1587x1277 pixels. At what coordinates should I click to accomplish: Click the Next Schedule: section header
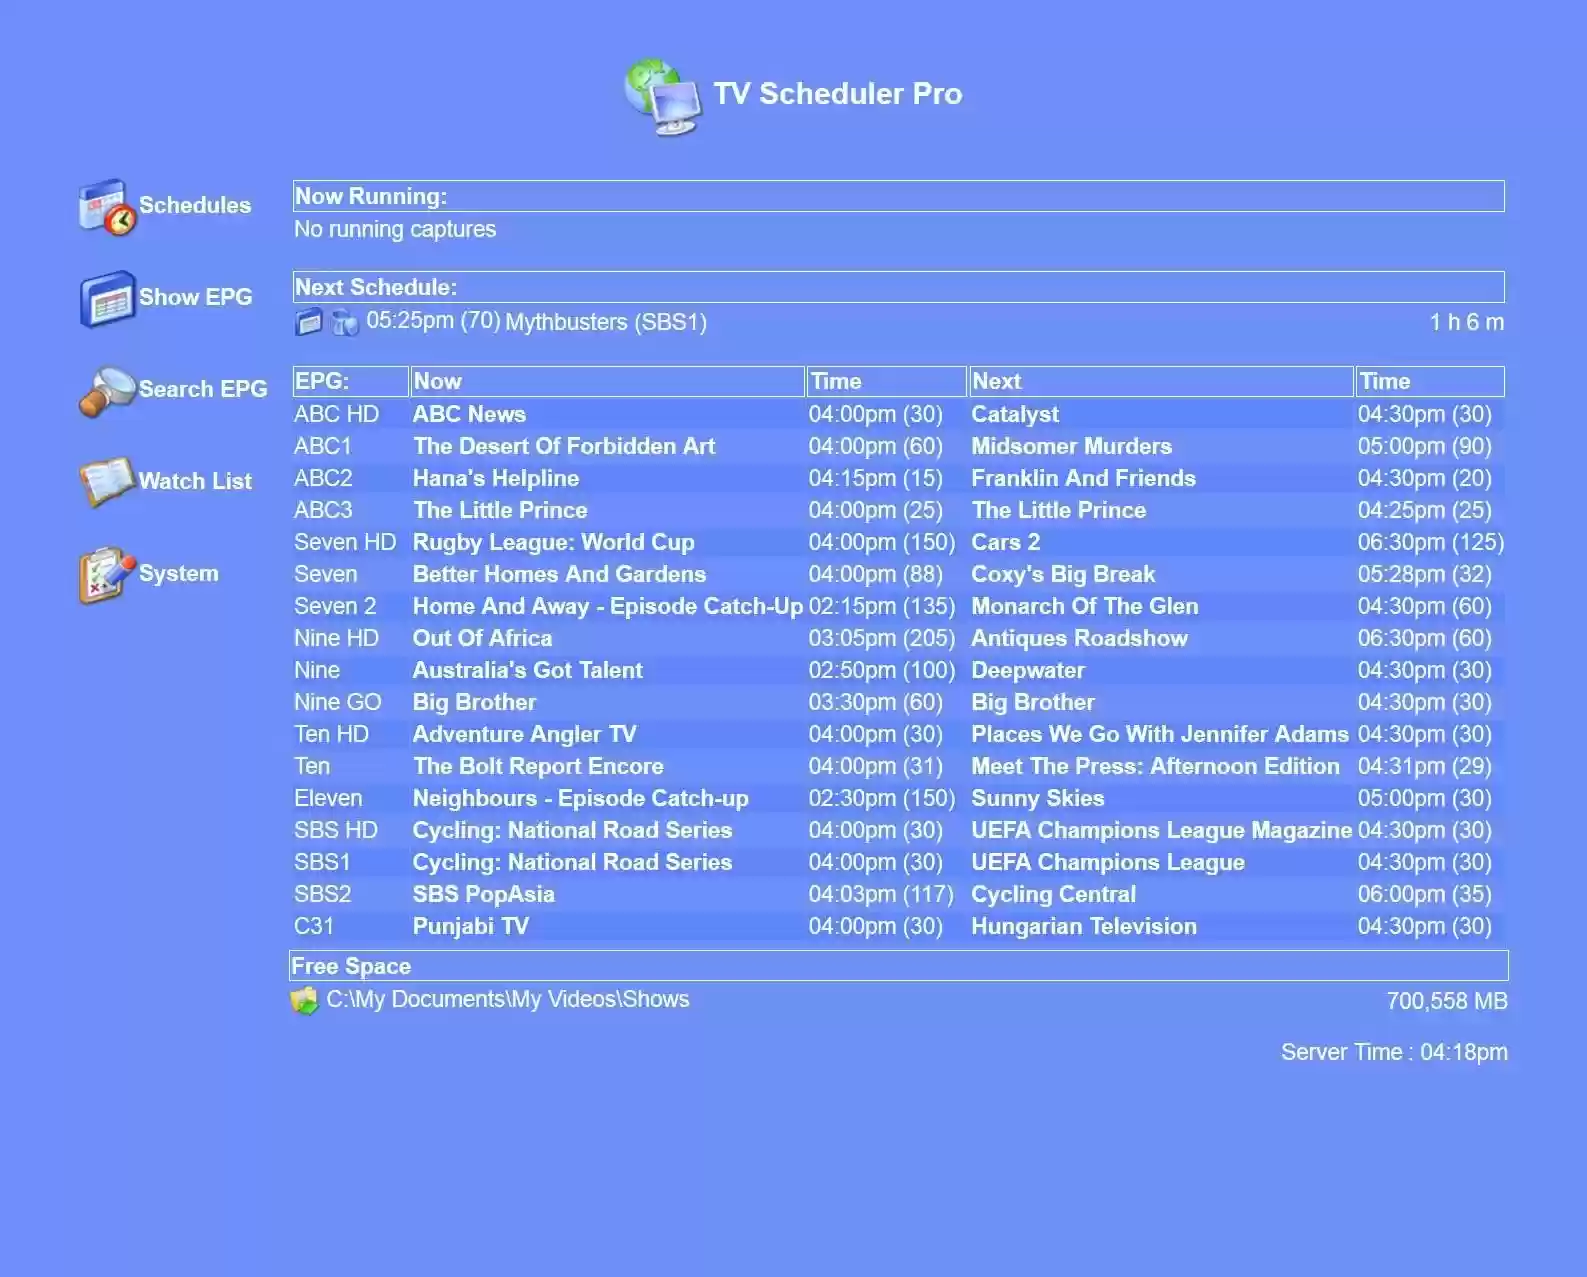point(899,287)
